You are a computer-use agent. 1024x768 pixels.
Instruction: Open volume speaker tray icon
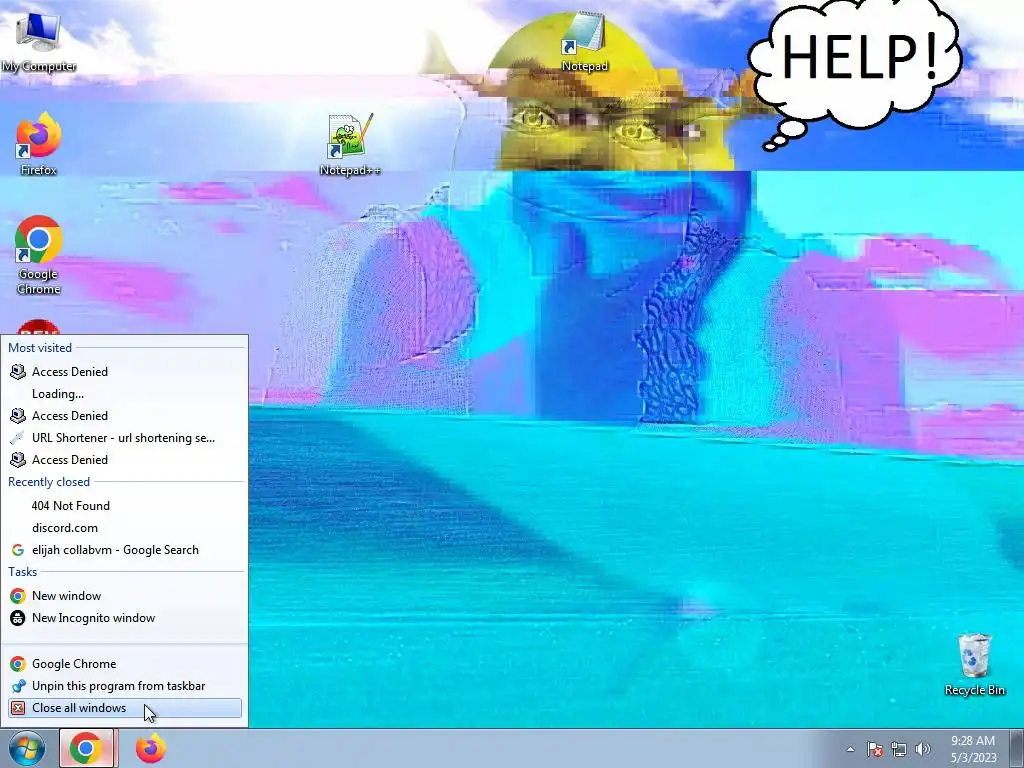coord(922,749)
